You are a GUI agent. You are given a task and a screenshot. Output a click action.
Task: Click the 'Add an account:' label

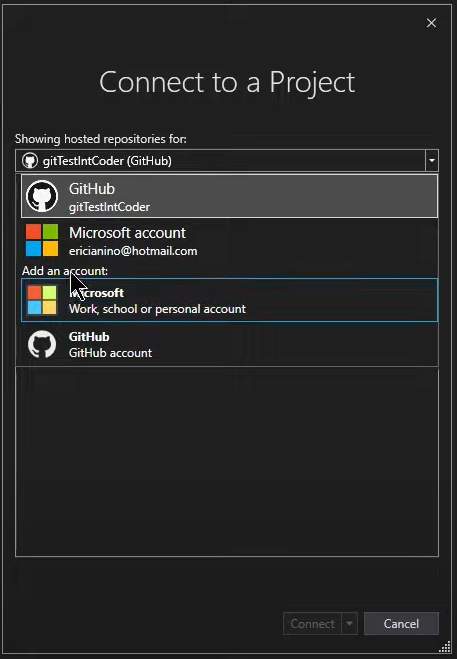coord(65,271)
